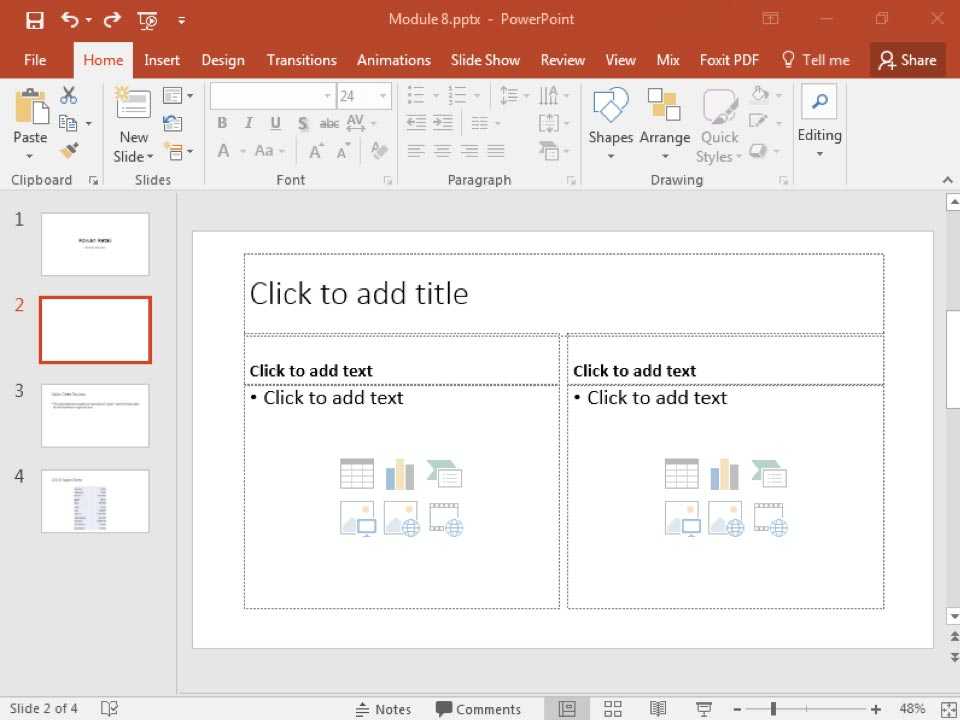This screenshot has width=960, height=720.
Task: Click the Save icon in title bar
Action: tap(34, 20)
